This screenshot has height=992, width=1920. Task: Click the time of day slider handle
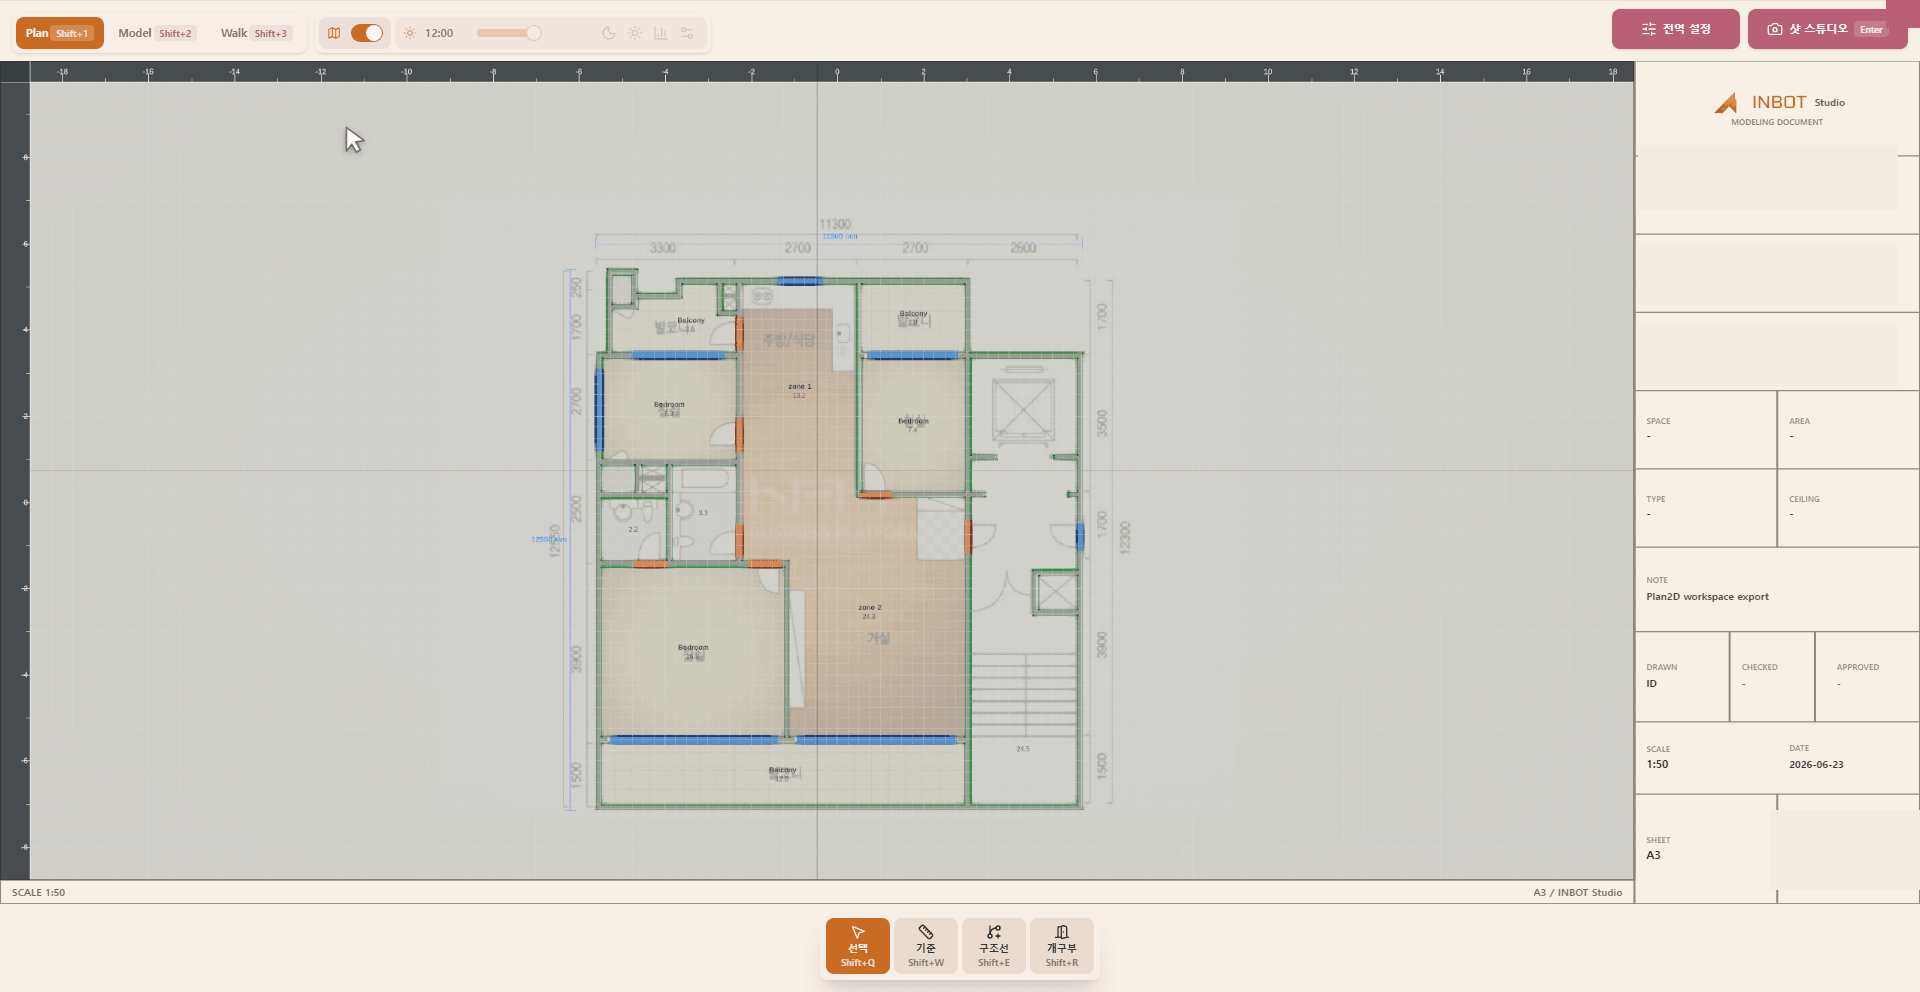534,33
